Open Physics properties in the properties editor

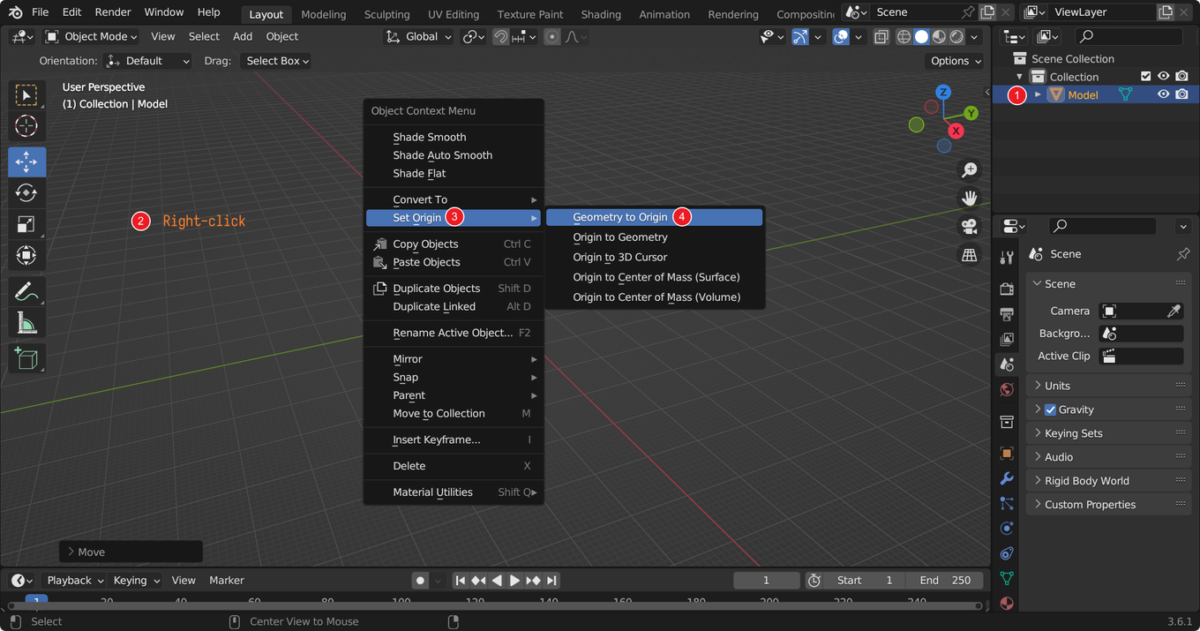(x=1006, y=527)
